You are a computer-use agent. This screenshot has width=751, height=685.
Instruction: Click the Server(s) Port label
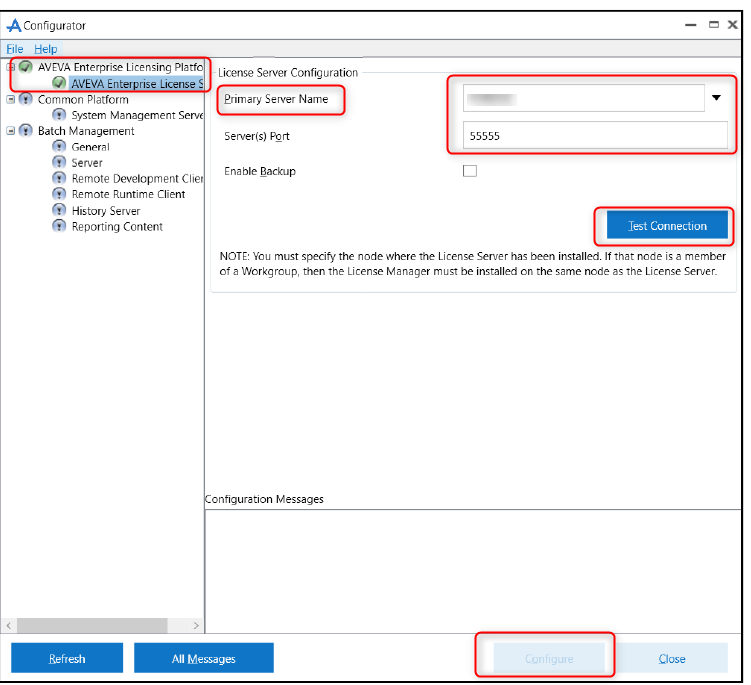tap(257, 136)
